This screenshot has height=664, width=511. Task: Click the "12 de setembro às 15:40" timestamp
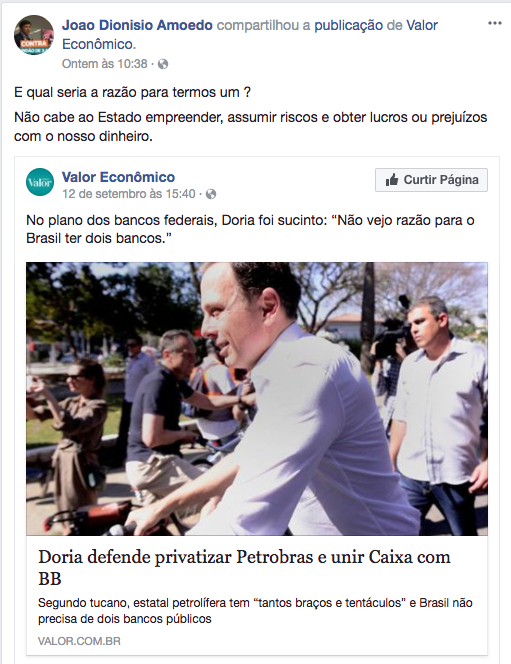click(x=129, y=194)
